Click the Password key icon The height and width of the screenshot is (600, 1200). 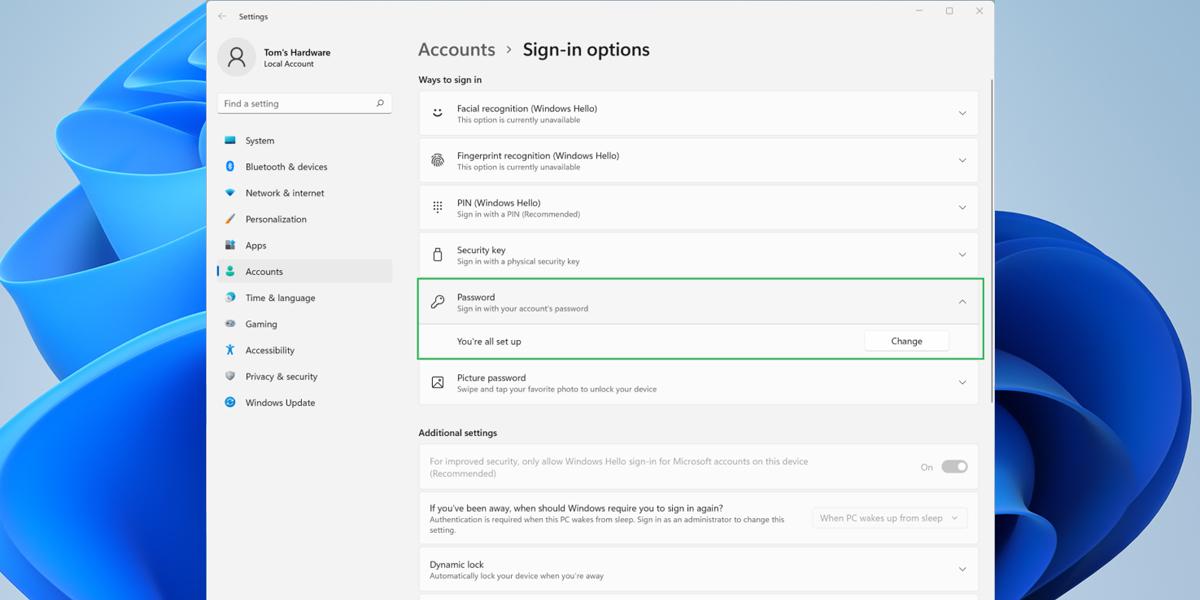pyautogui.click(x=437, y=302)
